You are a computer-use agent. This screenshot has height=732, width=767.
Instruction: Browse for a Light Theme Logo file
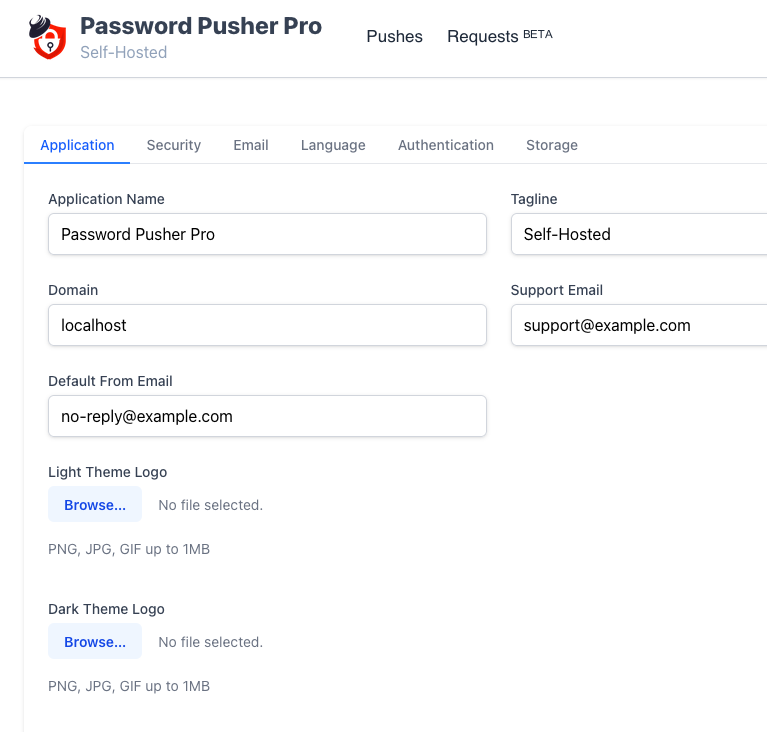pos(95,505)
